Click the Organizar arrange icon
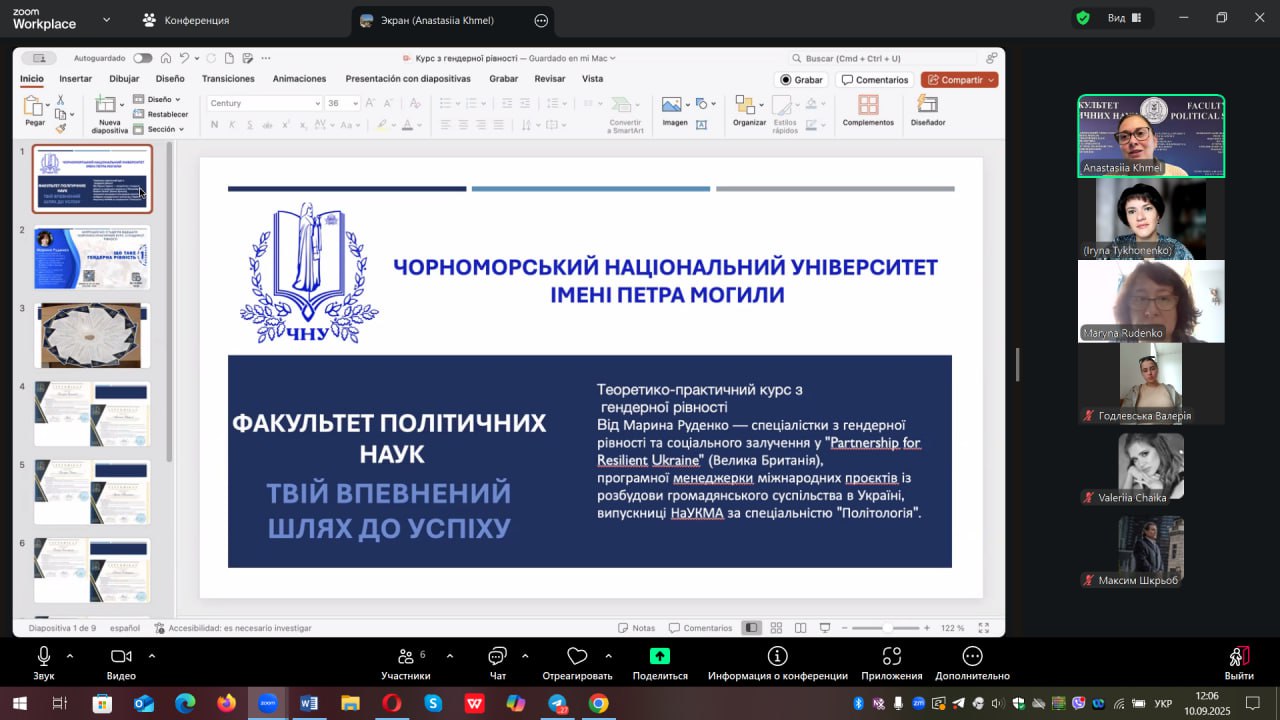Viewport: 1280px width, 720px height. (x=745, y=104)
